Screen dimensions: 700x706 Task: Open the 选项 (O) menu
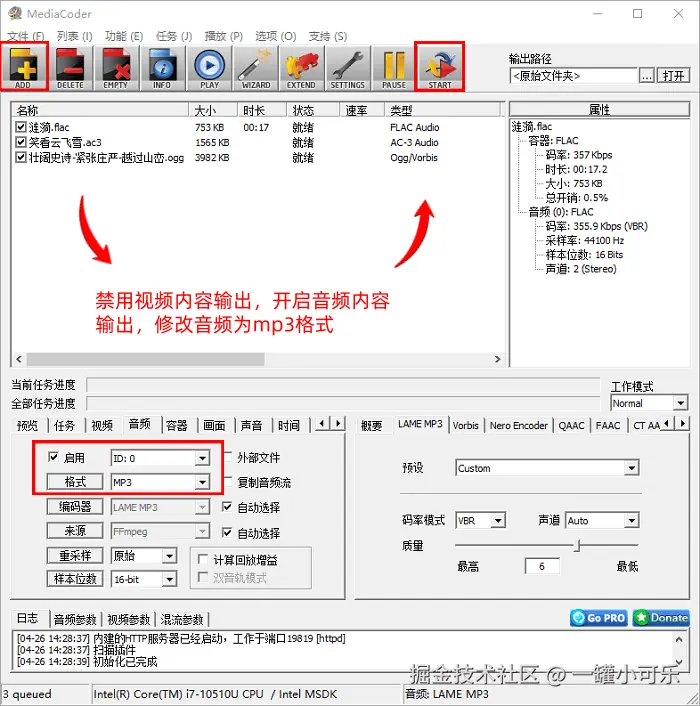[275, 36]
